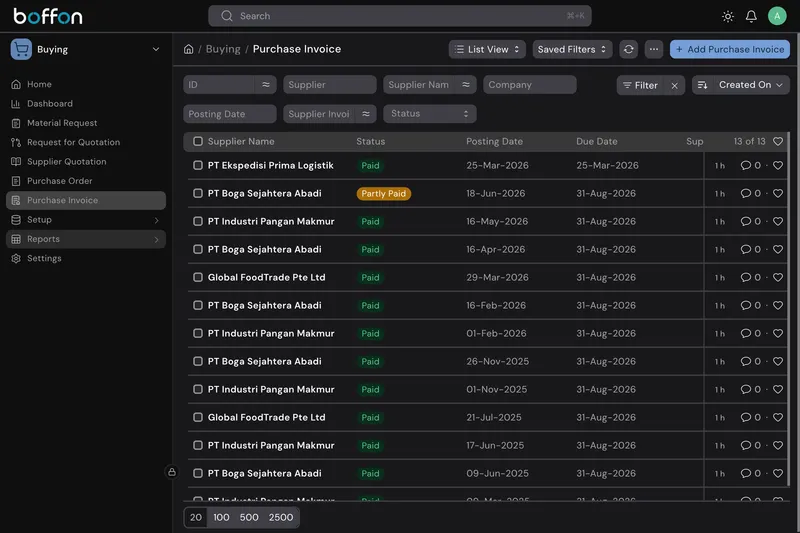Viewport: 800px width, 533px height.
Task: Clear filters with the X button
Action: click(x=674, y=86)
